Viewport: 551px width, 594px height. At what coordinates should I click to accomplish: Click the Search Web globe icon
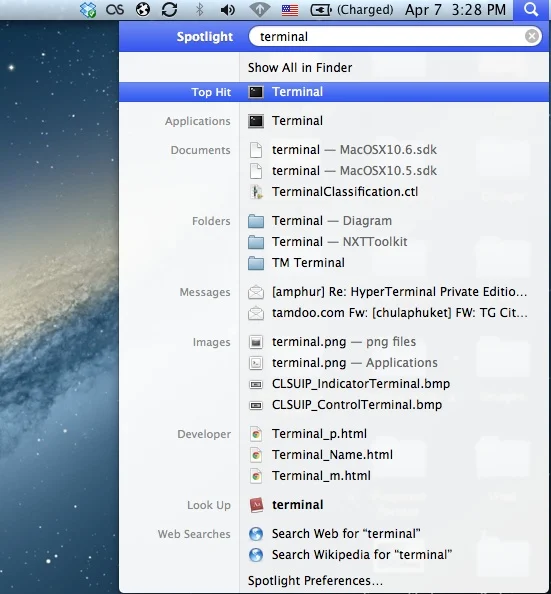click(256, 534)
